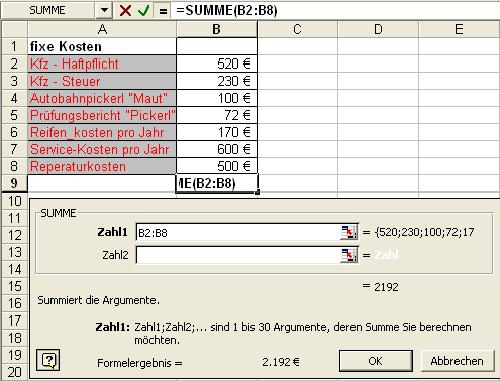The image size is (500, 381).
Task: Collapse dialog using Zahl1 range selector icon
Action: (349, 232)
